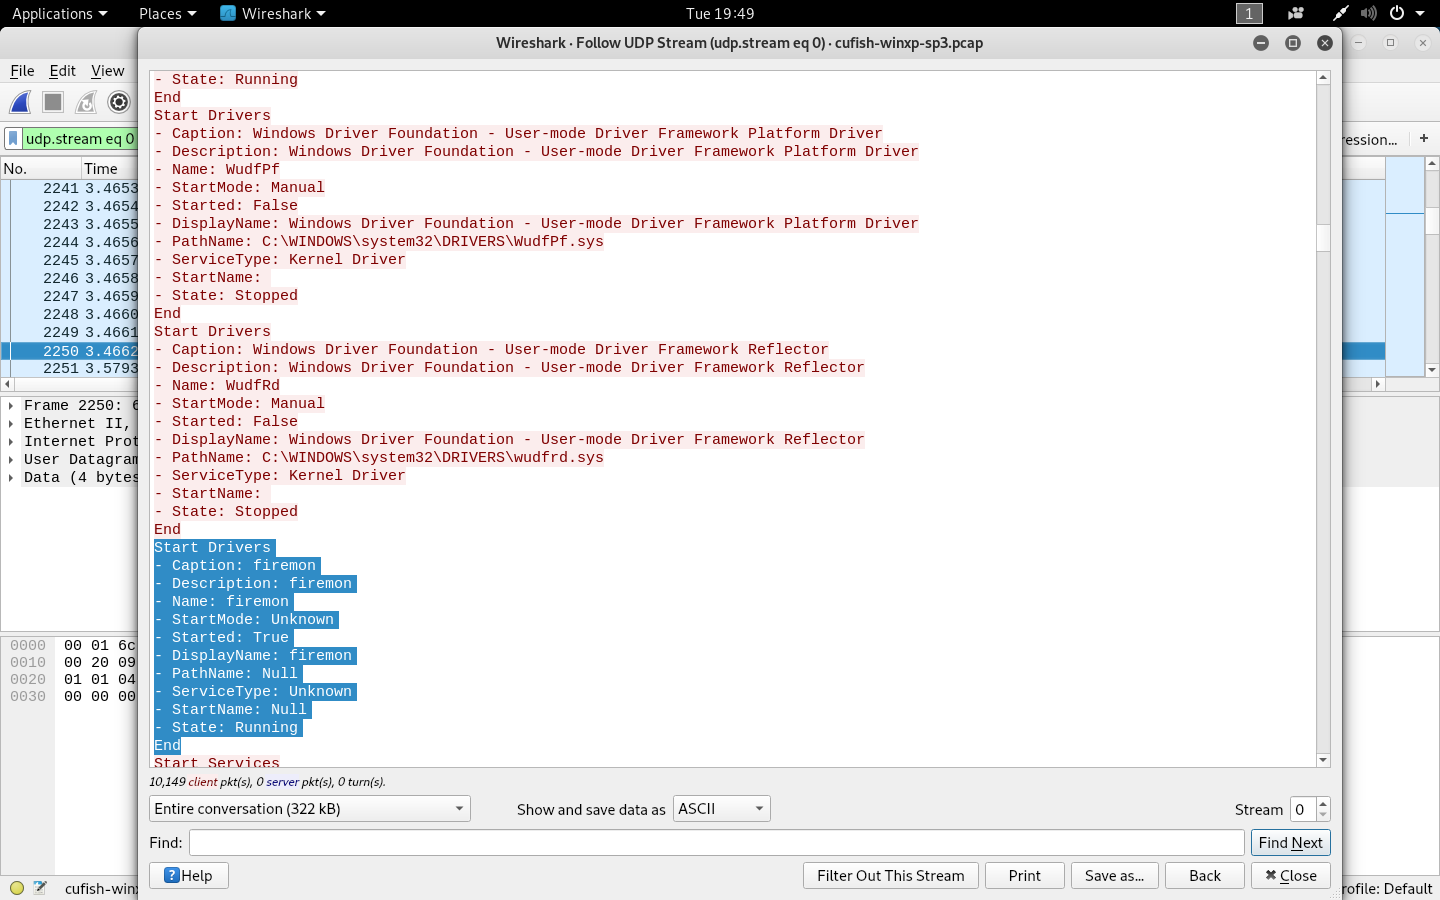The height and width of the screenshot is (900, 1440).
Task: Open the power menu icon in the top bar
Action: click(1397, 13)
